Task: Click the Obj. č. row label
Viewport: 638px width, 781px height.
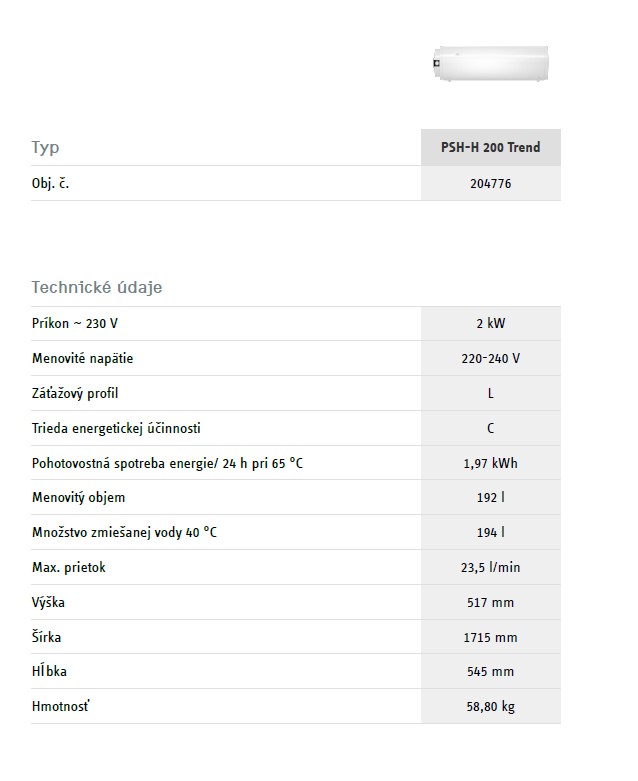Action: [50, 184]
